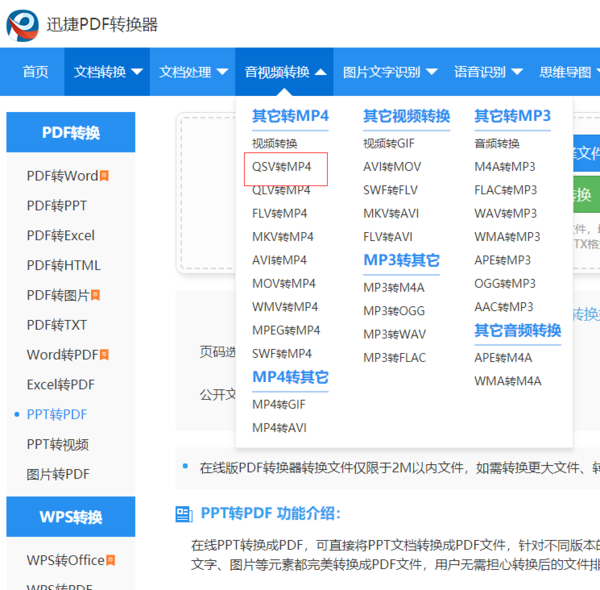Select the active PPT转PDF sidebar item
Image resolution: width=600 pixels, height=590 pixels.
point(57,414)
